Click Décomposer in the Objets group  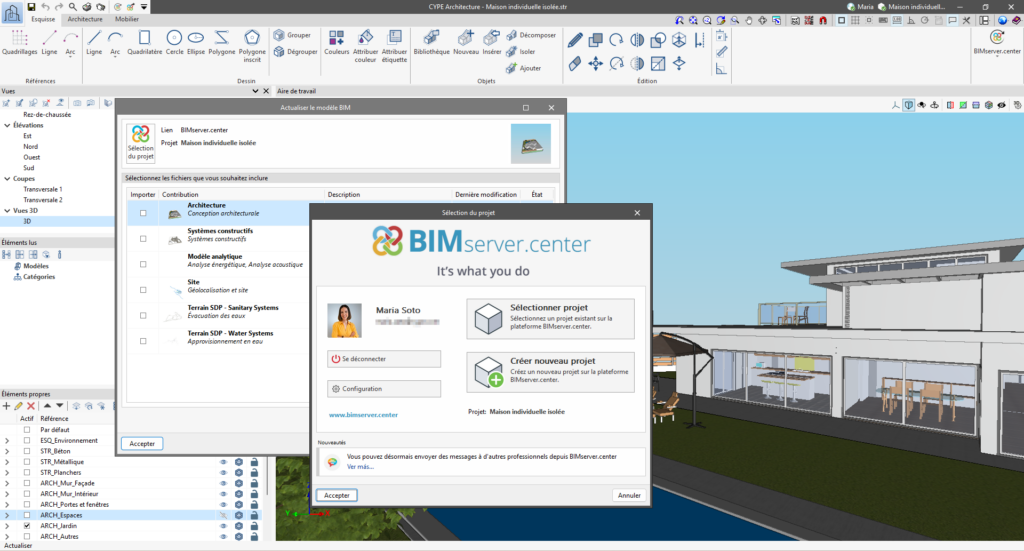coord(531,35)
